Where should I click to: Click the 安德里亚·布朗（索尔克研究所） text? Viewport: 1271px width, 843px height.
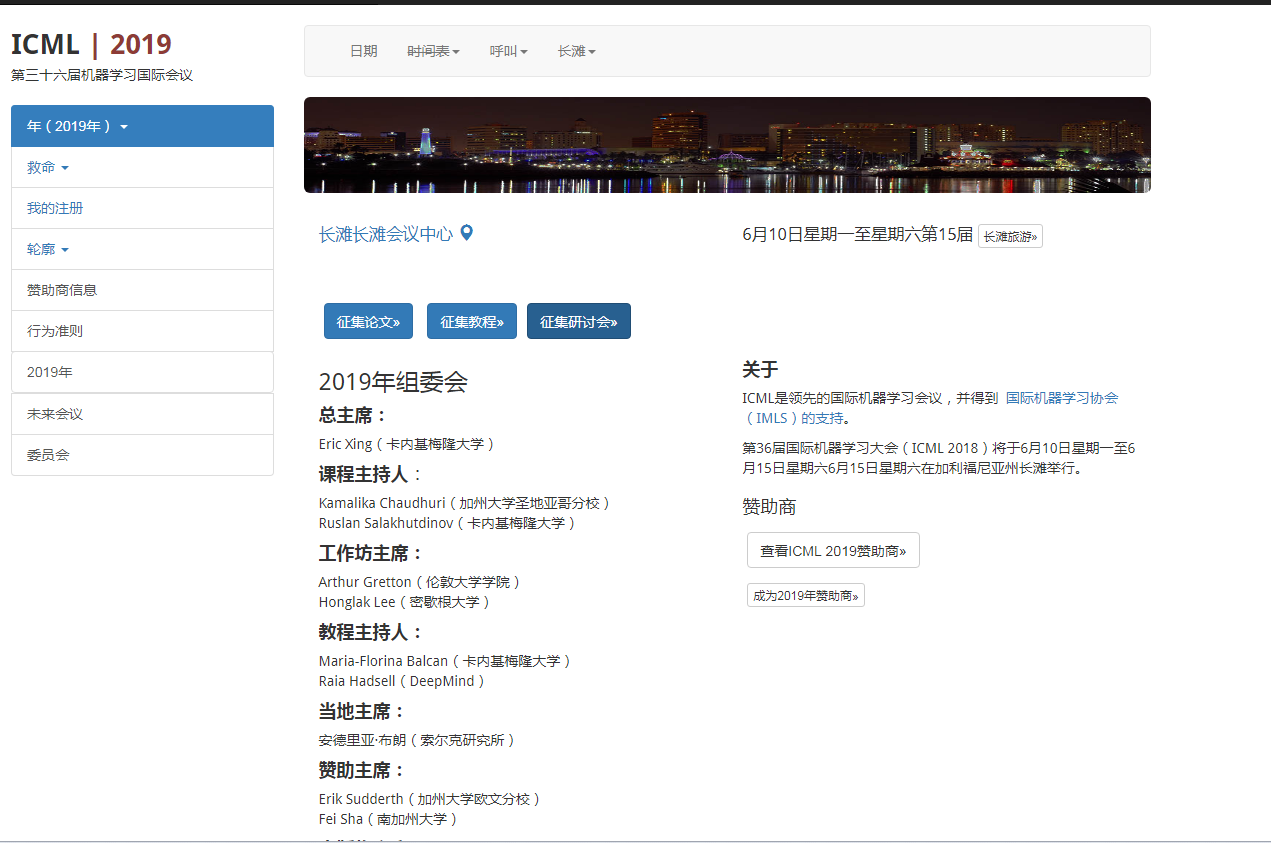tap(418, 740)
